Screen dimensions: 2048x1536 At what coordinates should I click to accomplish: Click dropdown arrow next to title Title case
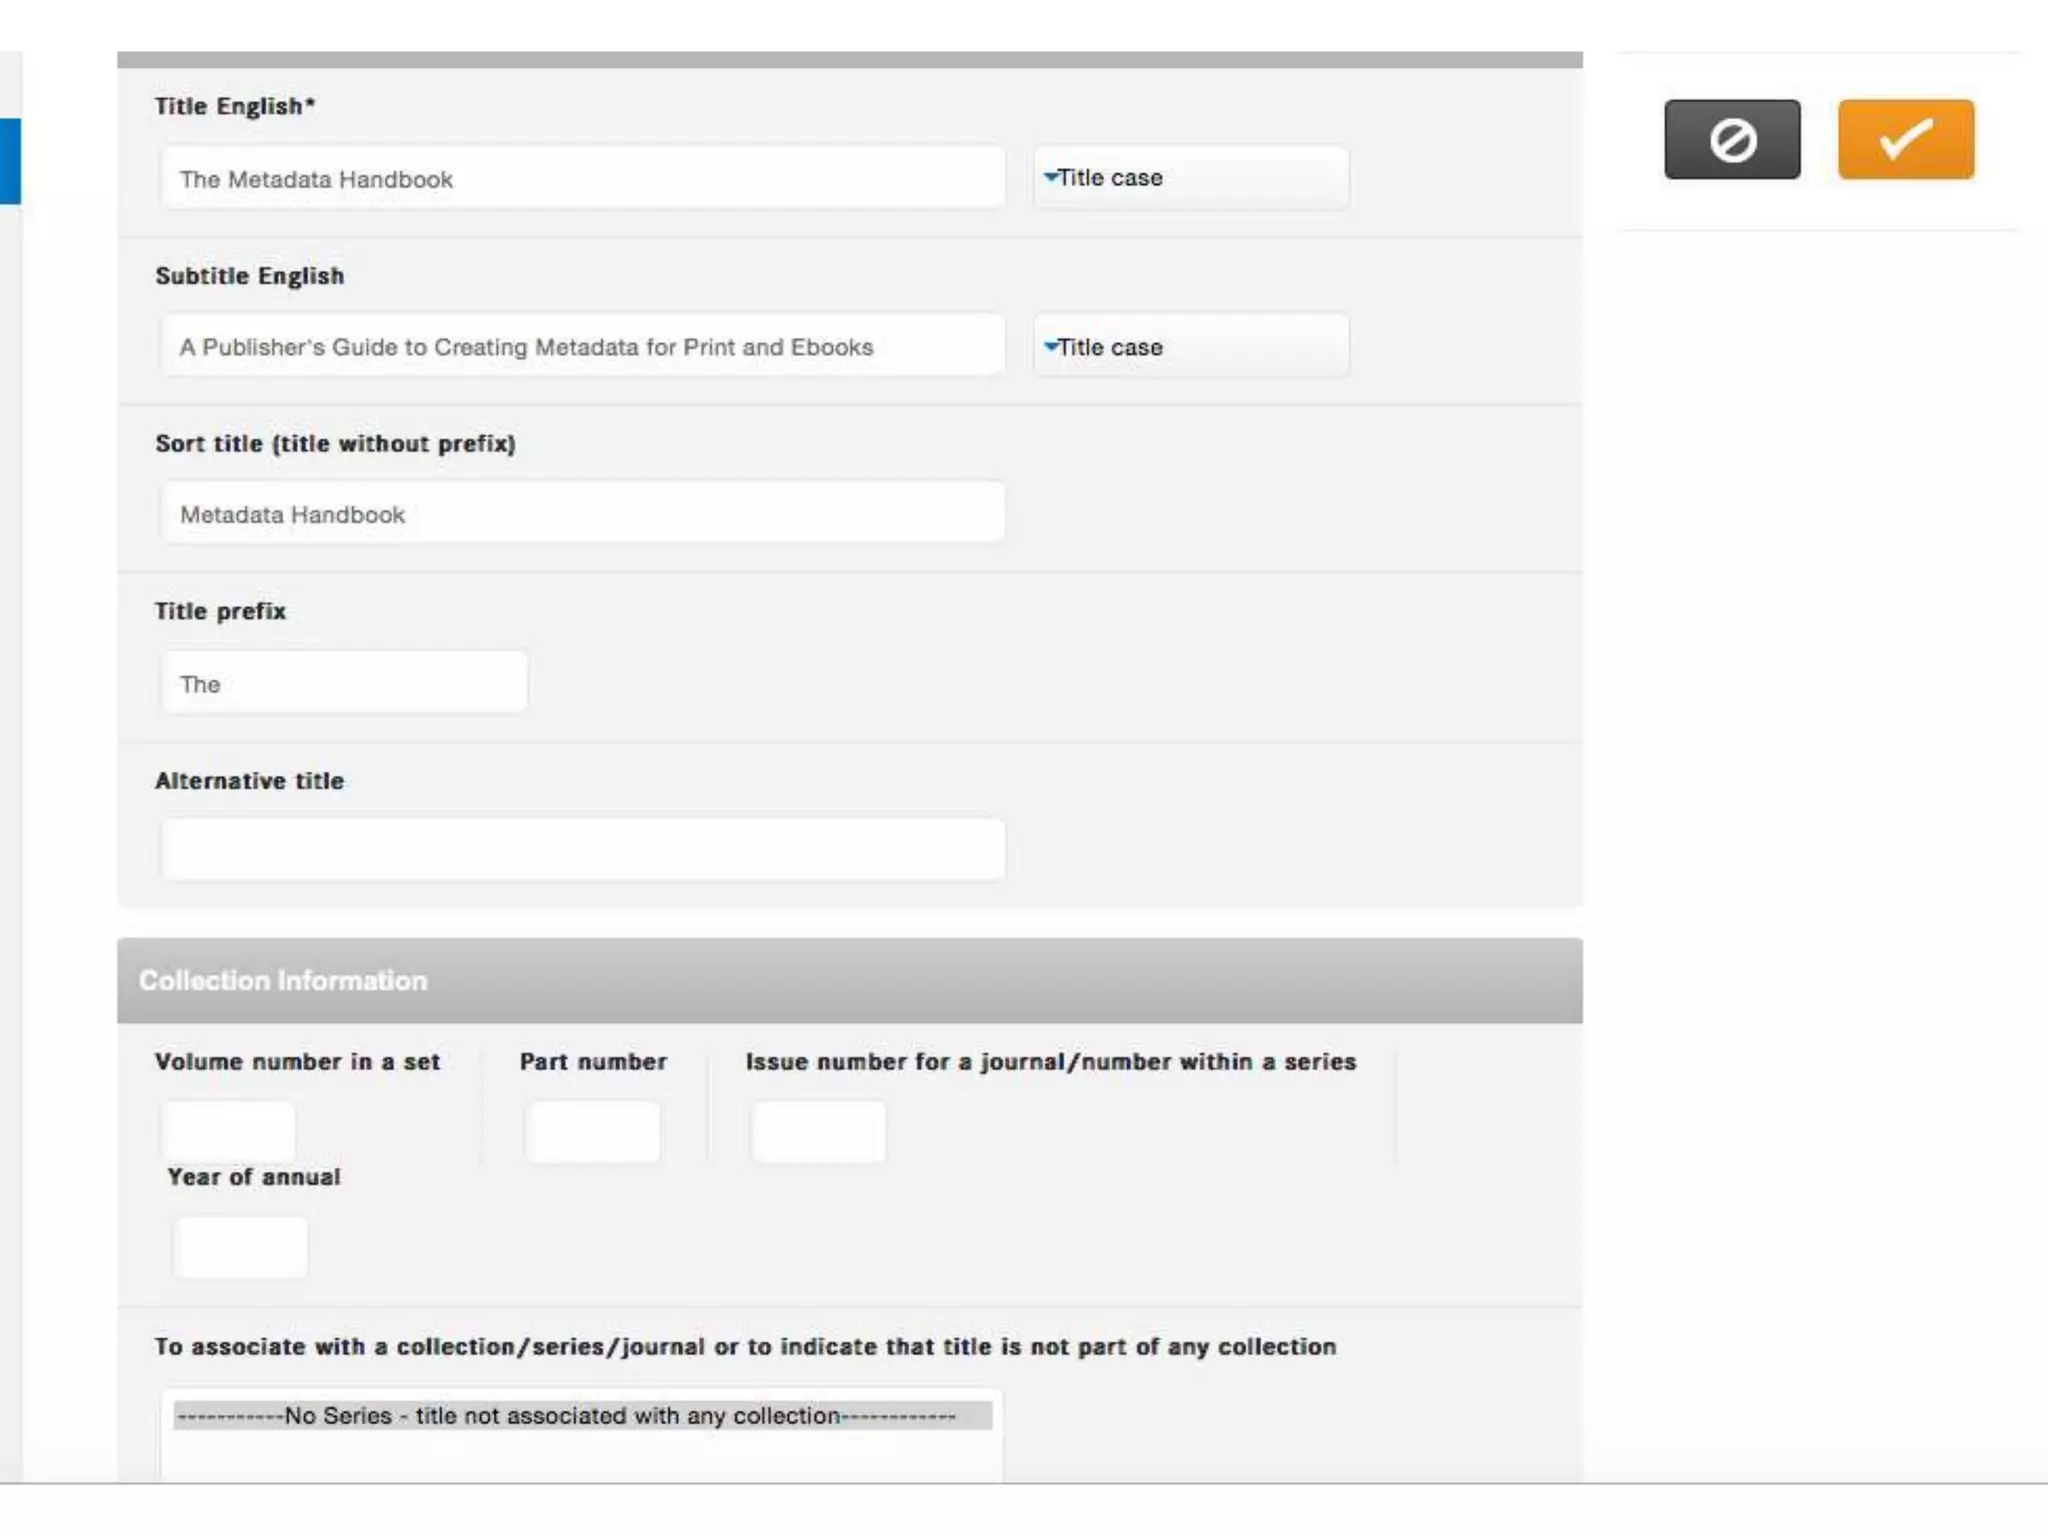(1050, 176)
